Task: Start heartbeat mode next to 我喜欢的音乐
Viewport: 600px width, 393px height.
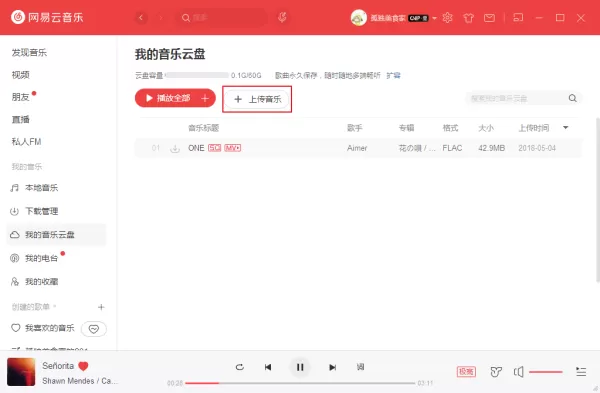Action: [x=94, y=329]
